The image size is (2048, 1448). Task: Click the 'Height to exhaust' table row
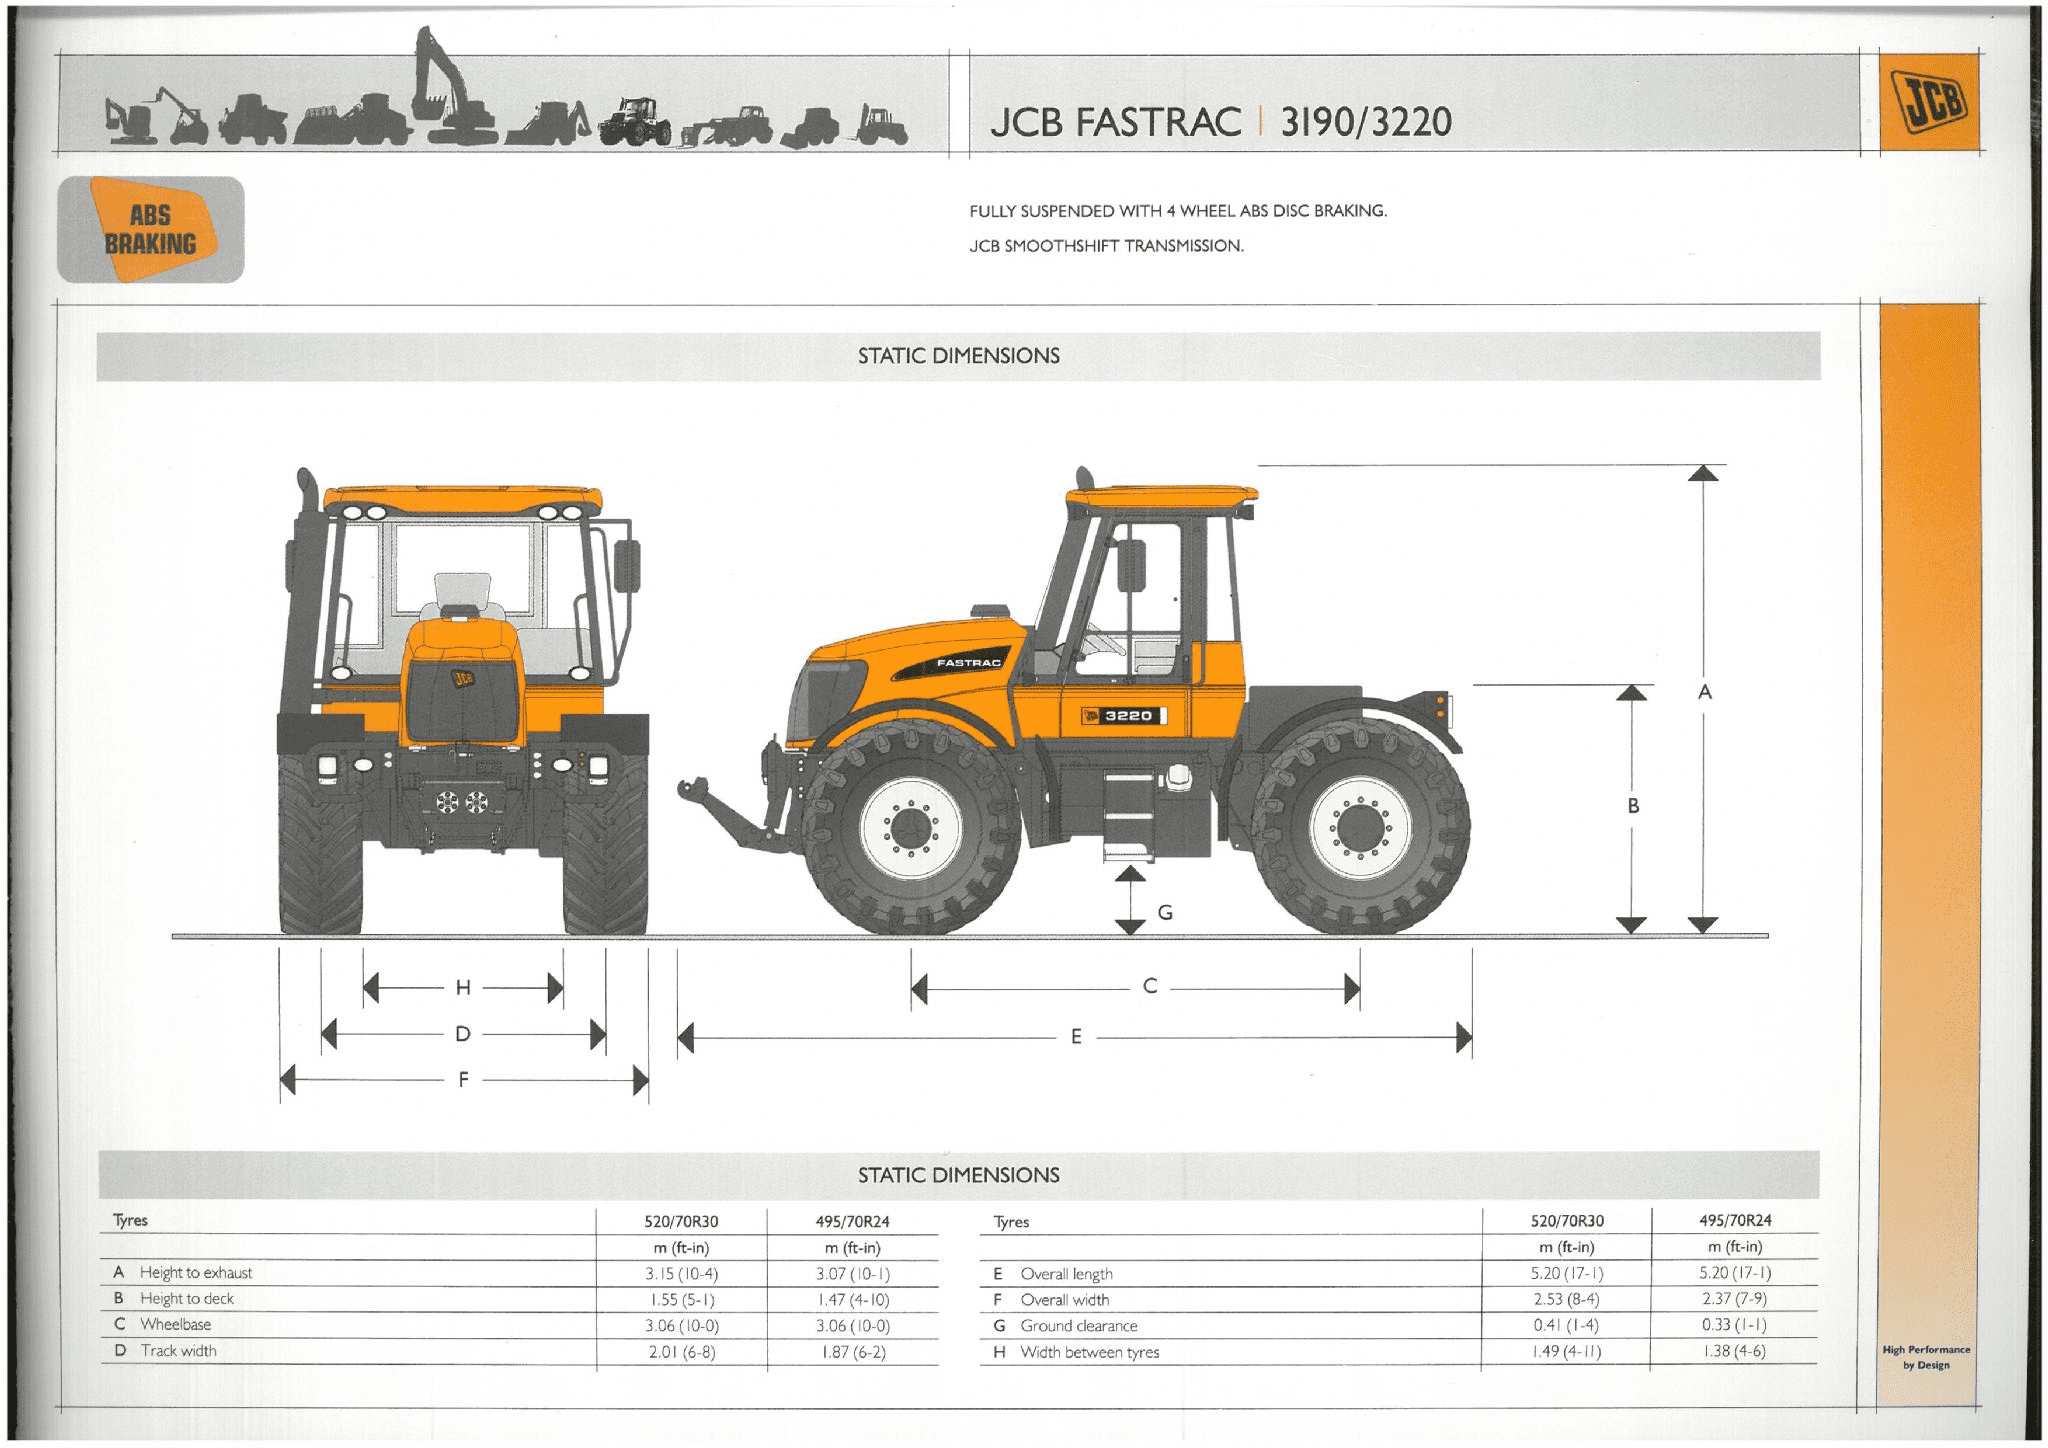point(196,1273)
